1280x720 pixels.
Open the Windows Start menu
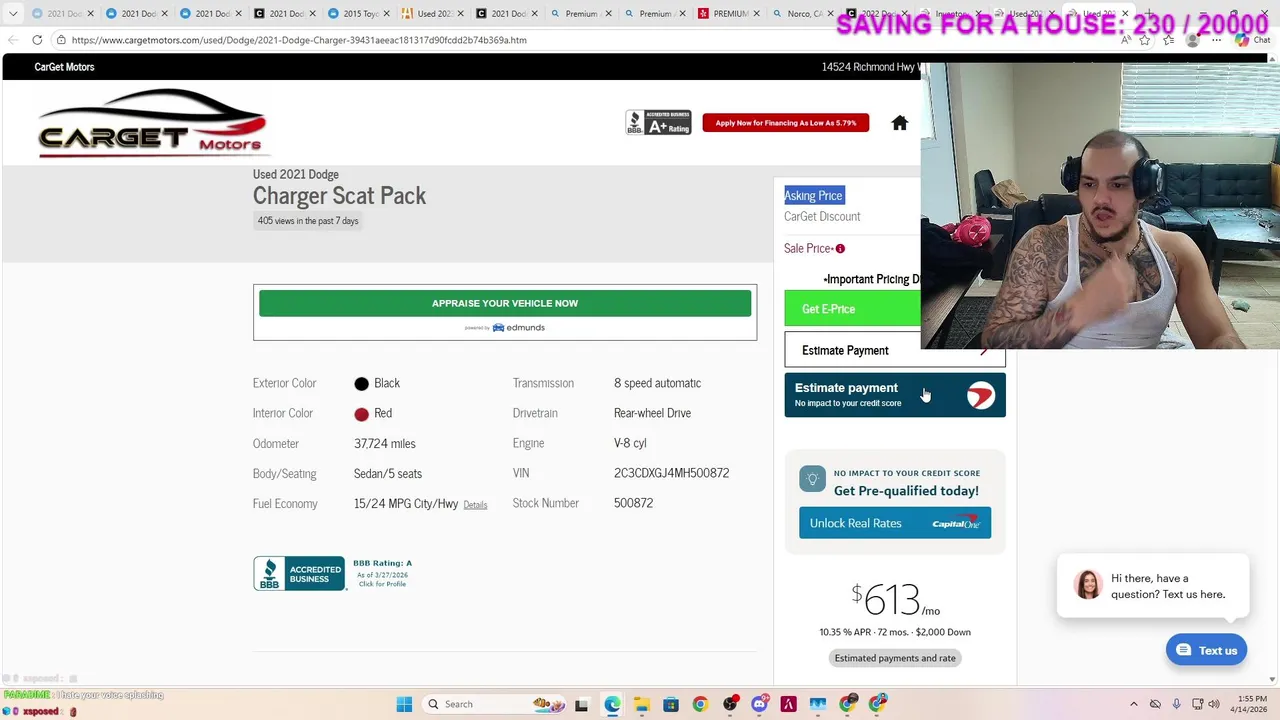(404, 704)
